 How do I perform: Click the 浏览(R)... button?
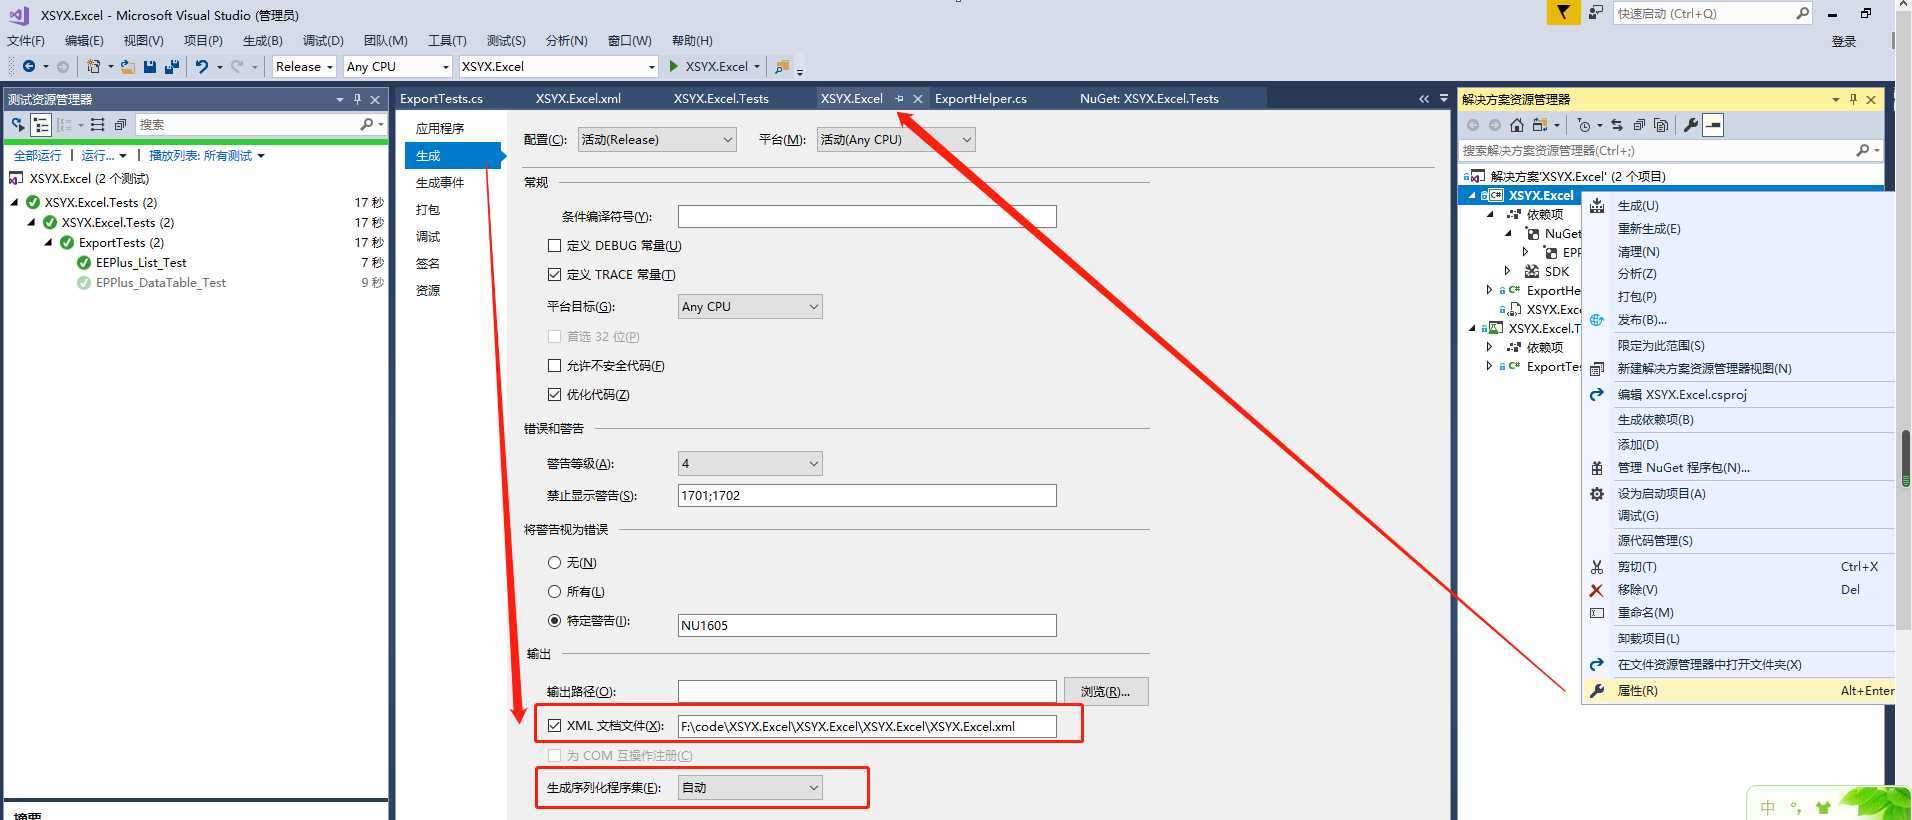pos(1106,691)
